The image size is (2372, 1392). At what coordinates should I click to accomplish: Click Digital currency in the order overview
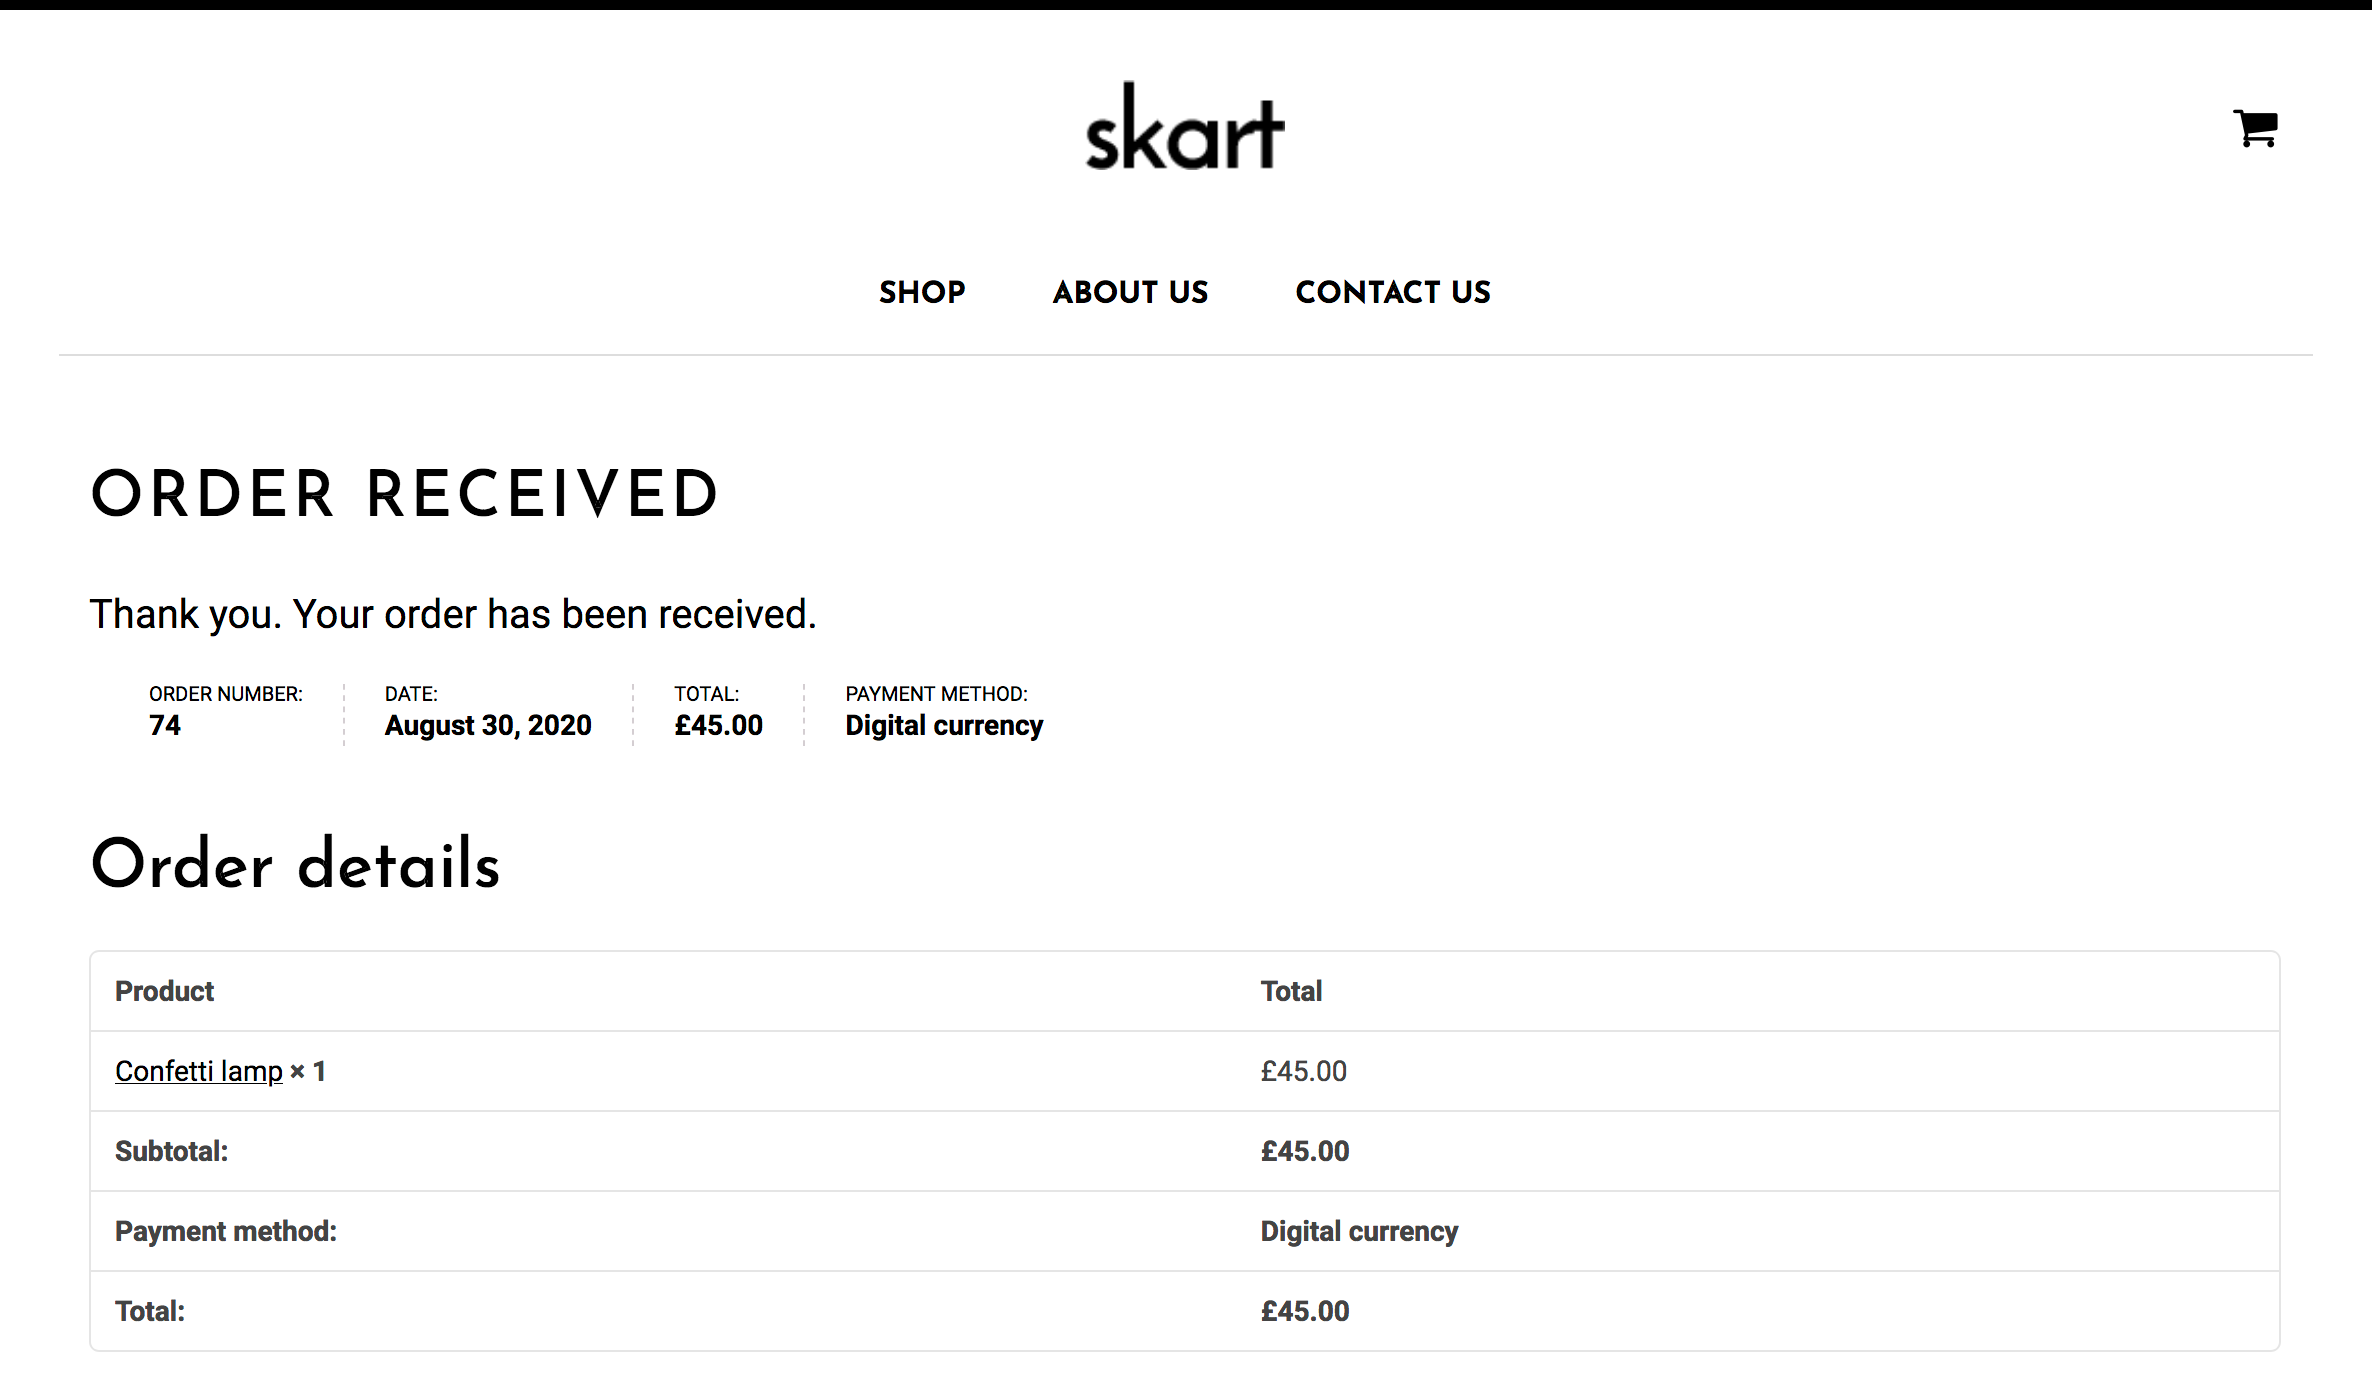coord(944,725)
